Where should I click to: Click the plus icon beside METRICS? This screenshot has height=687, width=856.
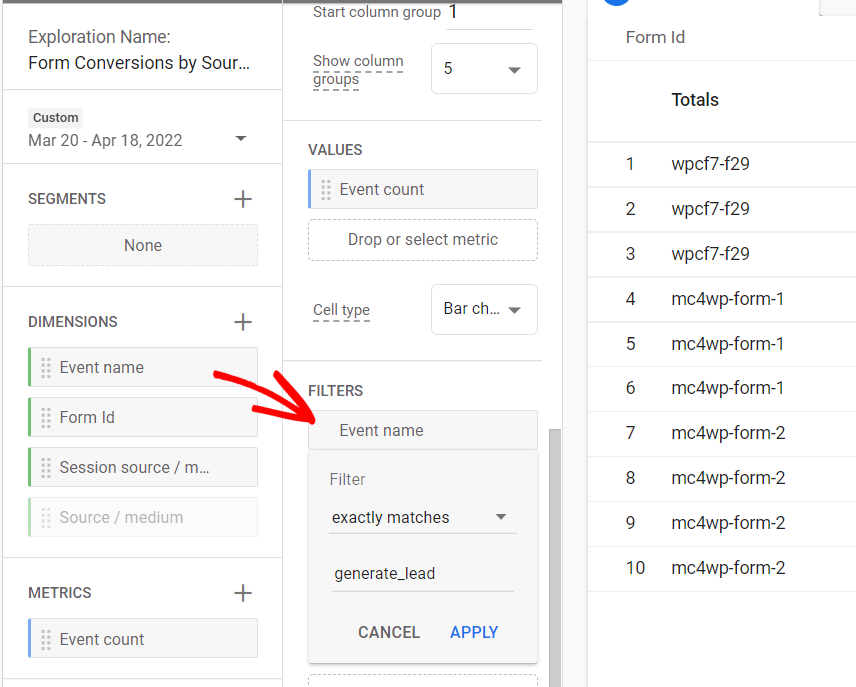point(242,592)
